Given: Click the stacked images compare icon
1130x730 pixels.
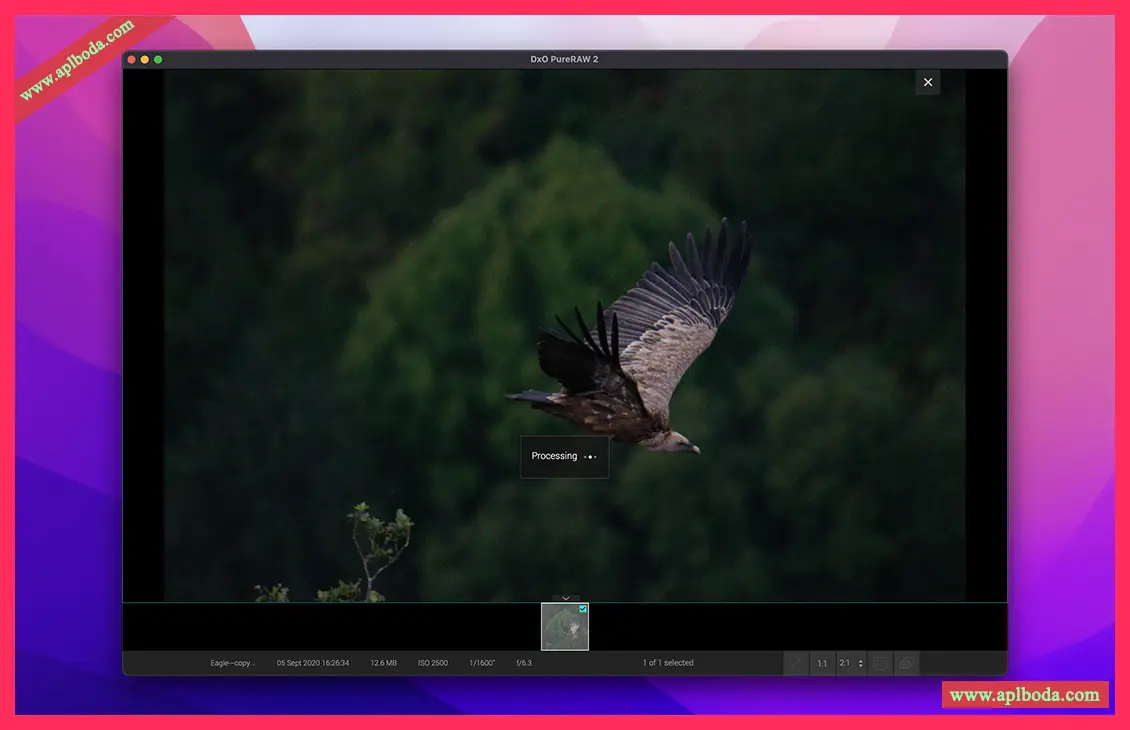Looking at the screenshot, I should 906,663.
